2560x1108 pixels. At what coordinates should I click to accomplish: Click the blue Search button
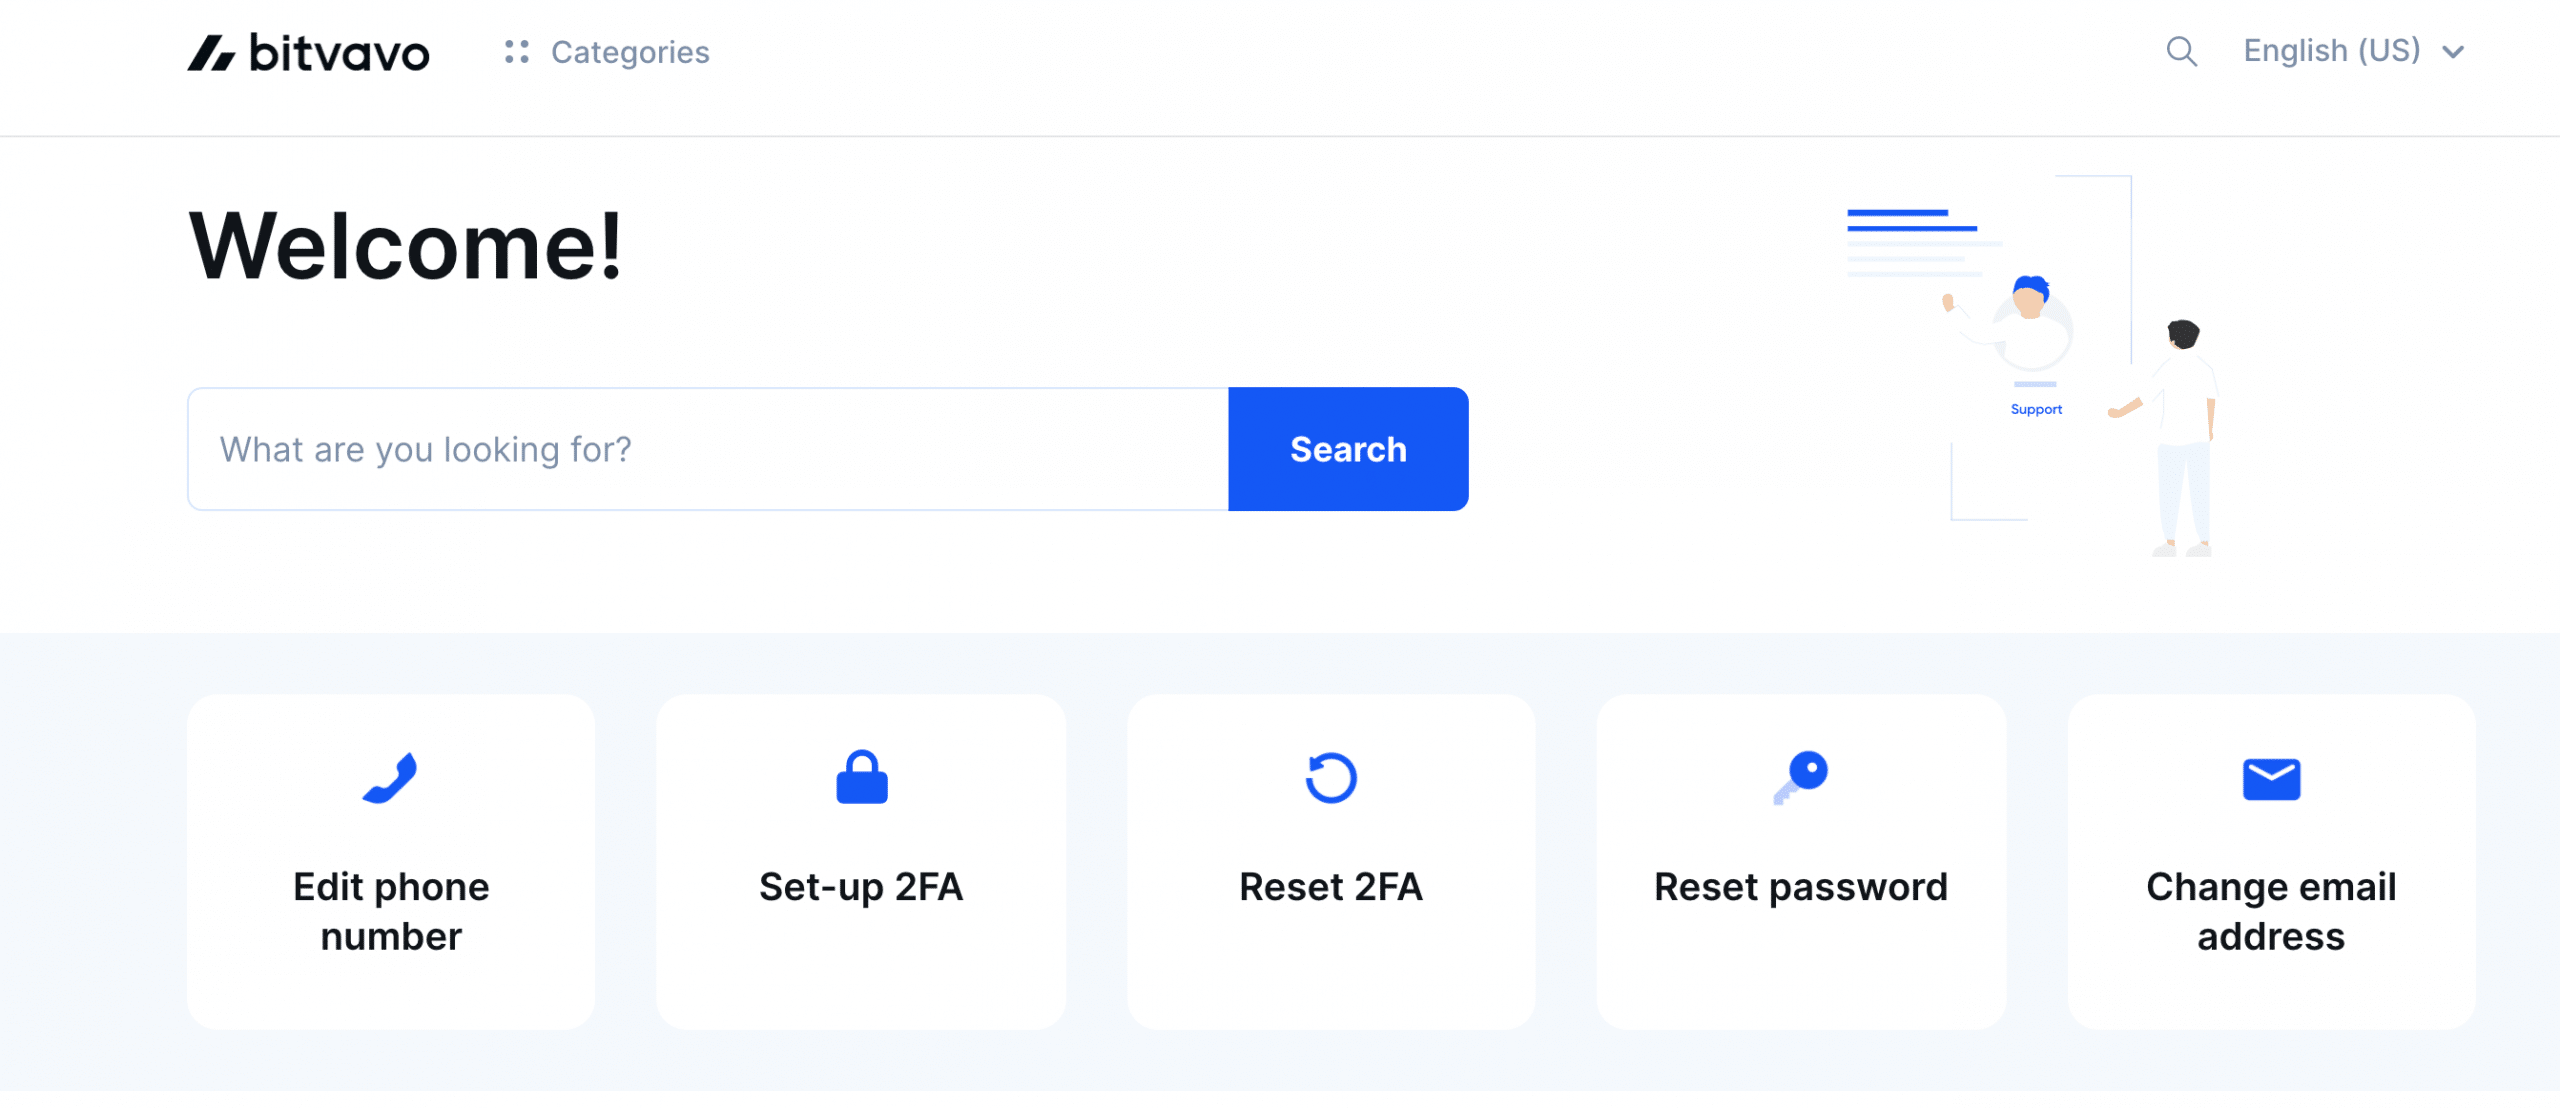coord(1348,449)
